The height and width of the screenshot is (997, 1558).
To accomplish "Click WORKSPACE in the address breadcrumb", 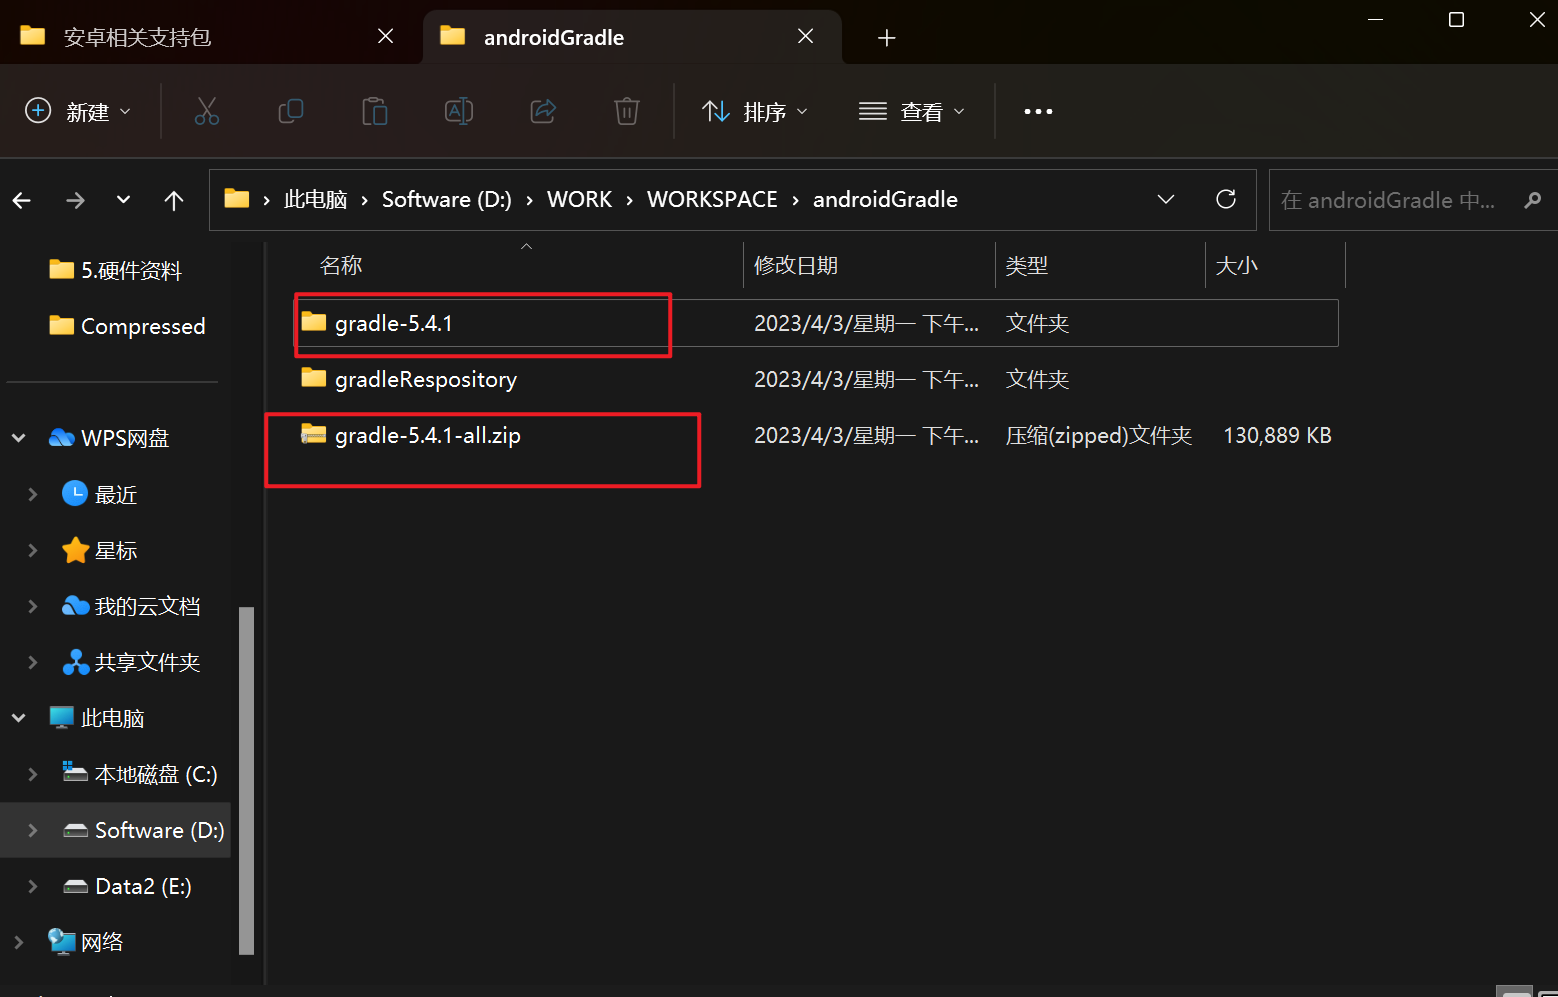I will [712, 199].
